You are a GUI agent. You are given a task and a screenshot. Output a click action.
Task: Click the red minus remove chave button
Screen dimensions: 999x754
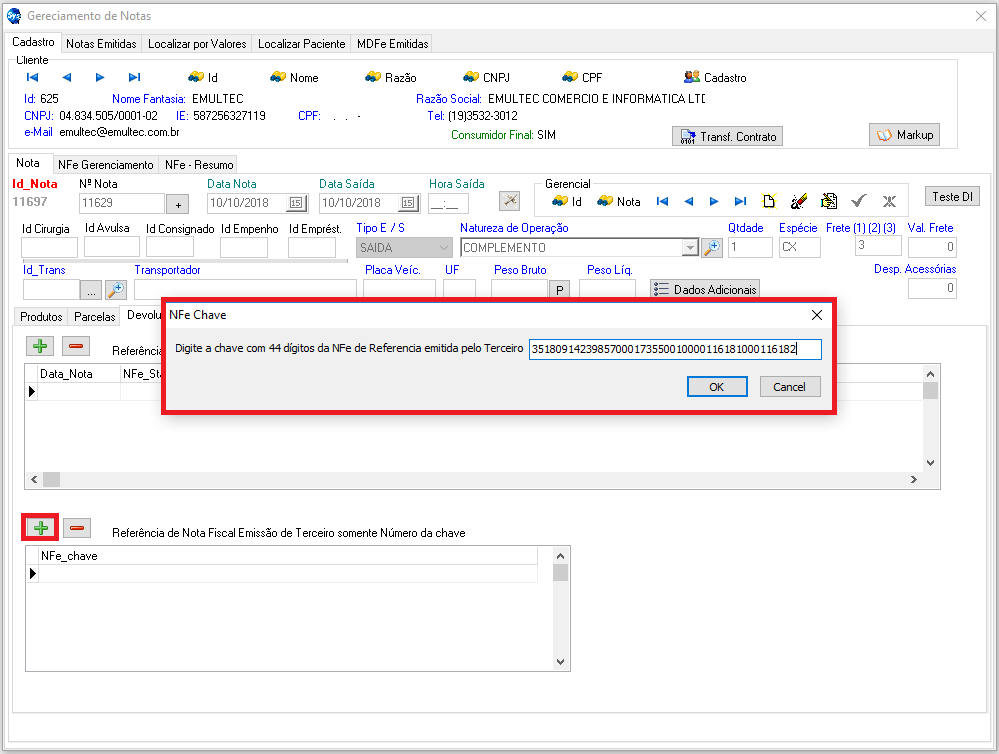pyautogui.click(x=77, y=527)
